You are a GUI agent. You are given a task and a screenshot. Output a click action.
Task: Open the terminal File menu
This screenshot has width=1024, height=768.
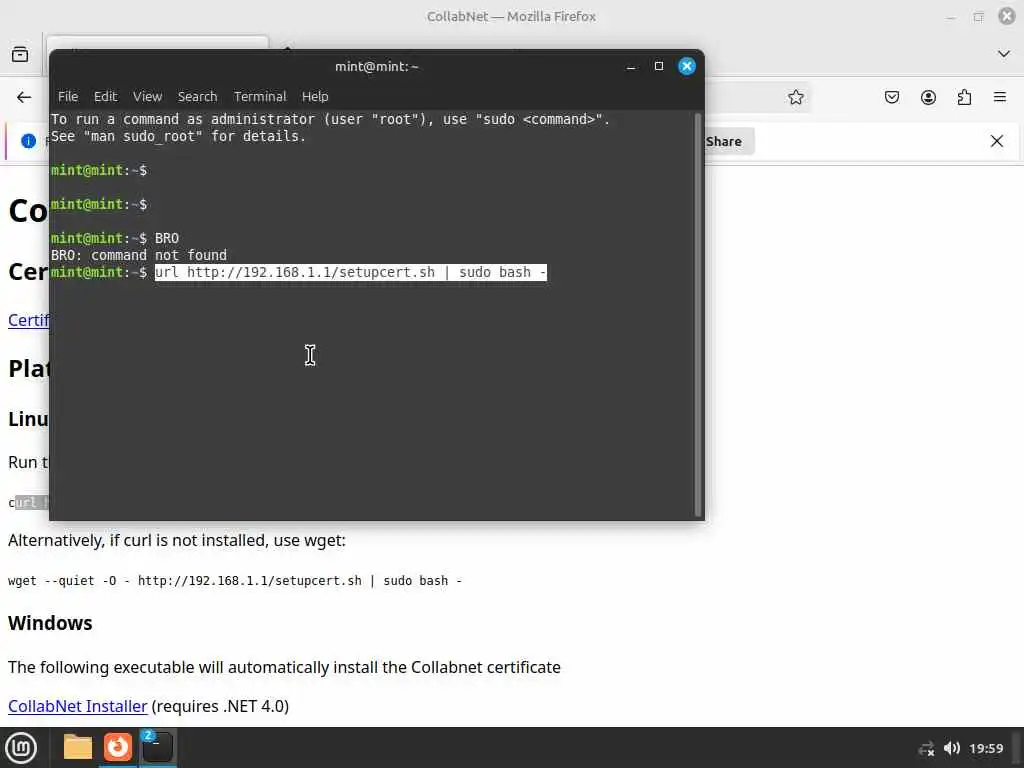tap(68, 97)
